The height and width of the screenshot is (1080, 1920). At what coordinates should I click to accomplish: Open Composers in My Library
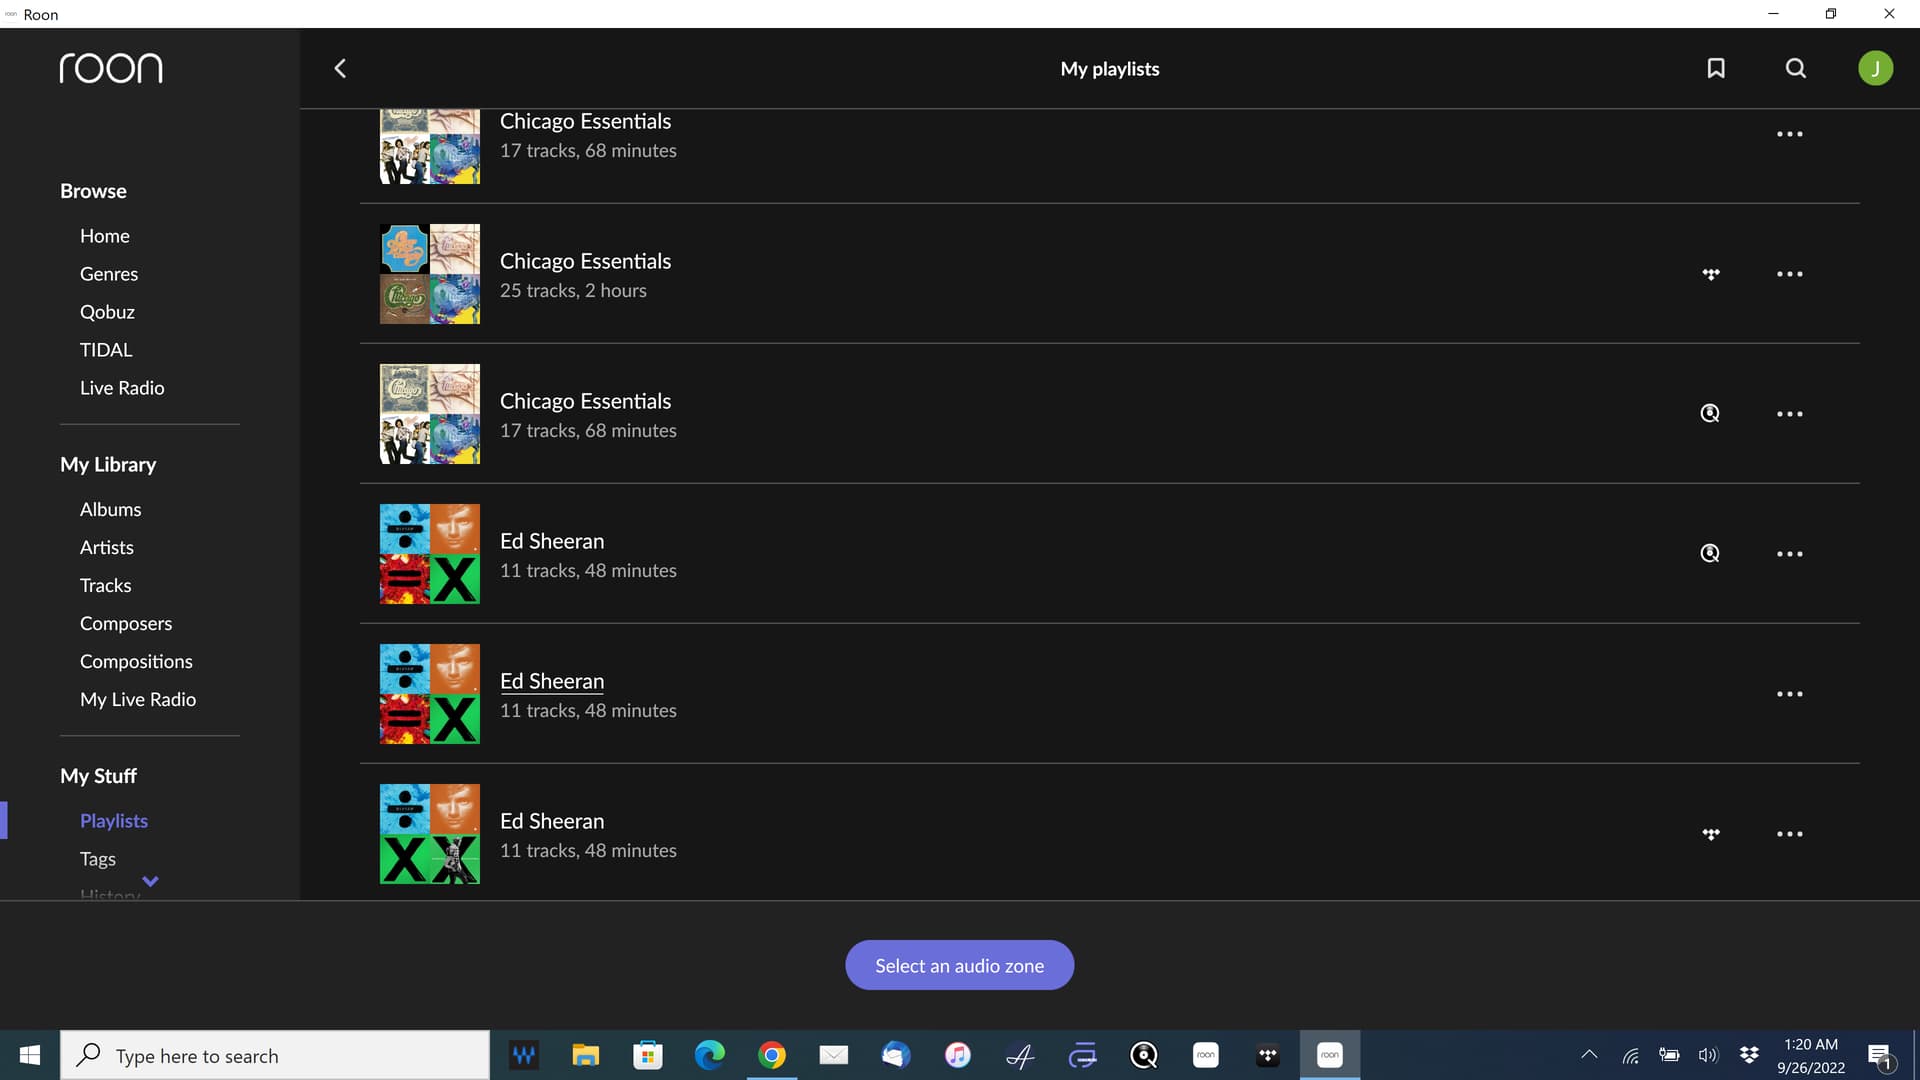(x=126, y=624)
